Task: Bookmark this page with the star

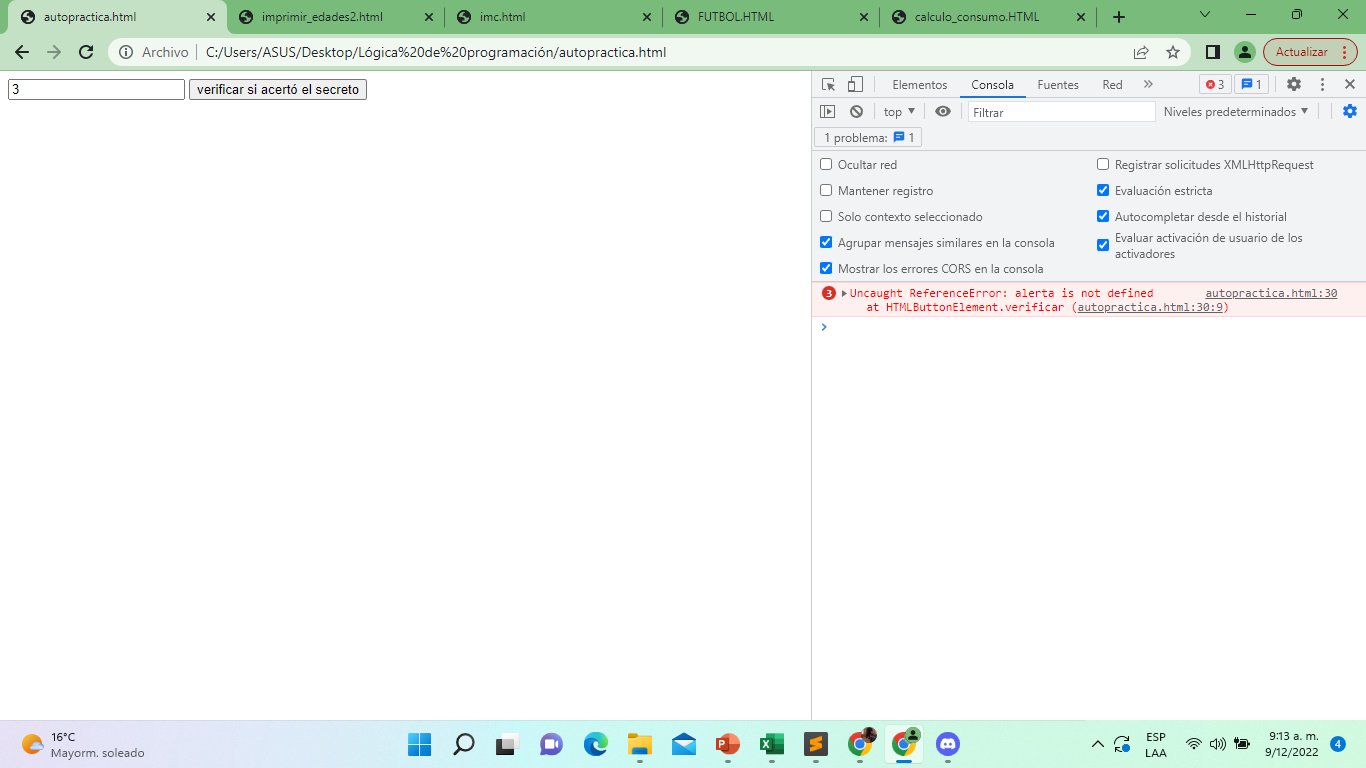Action: [x=1173, y=52]
